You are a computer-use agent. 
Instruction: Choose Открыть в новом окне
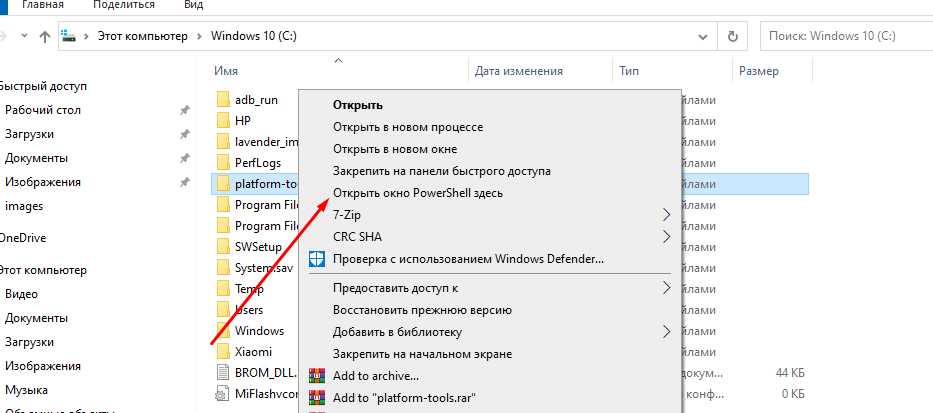pos(395,149)
